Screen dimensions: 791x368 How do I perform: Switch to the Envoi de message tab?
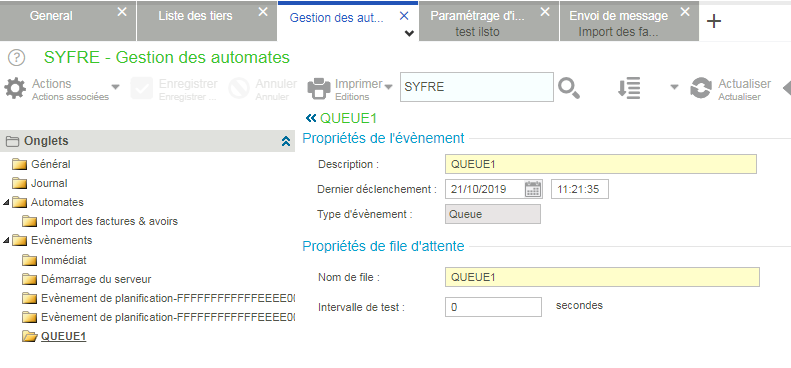click(x=618, y=16)
